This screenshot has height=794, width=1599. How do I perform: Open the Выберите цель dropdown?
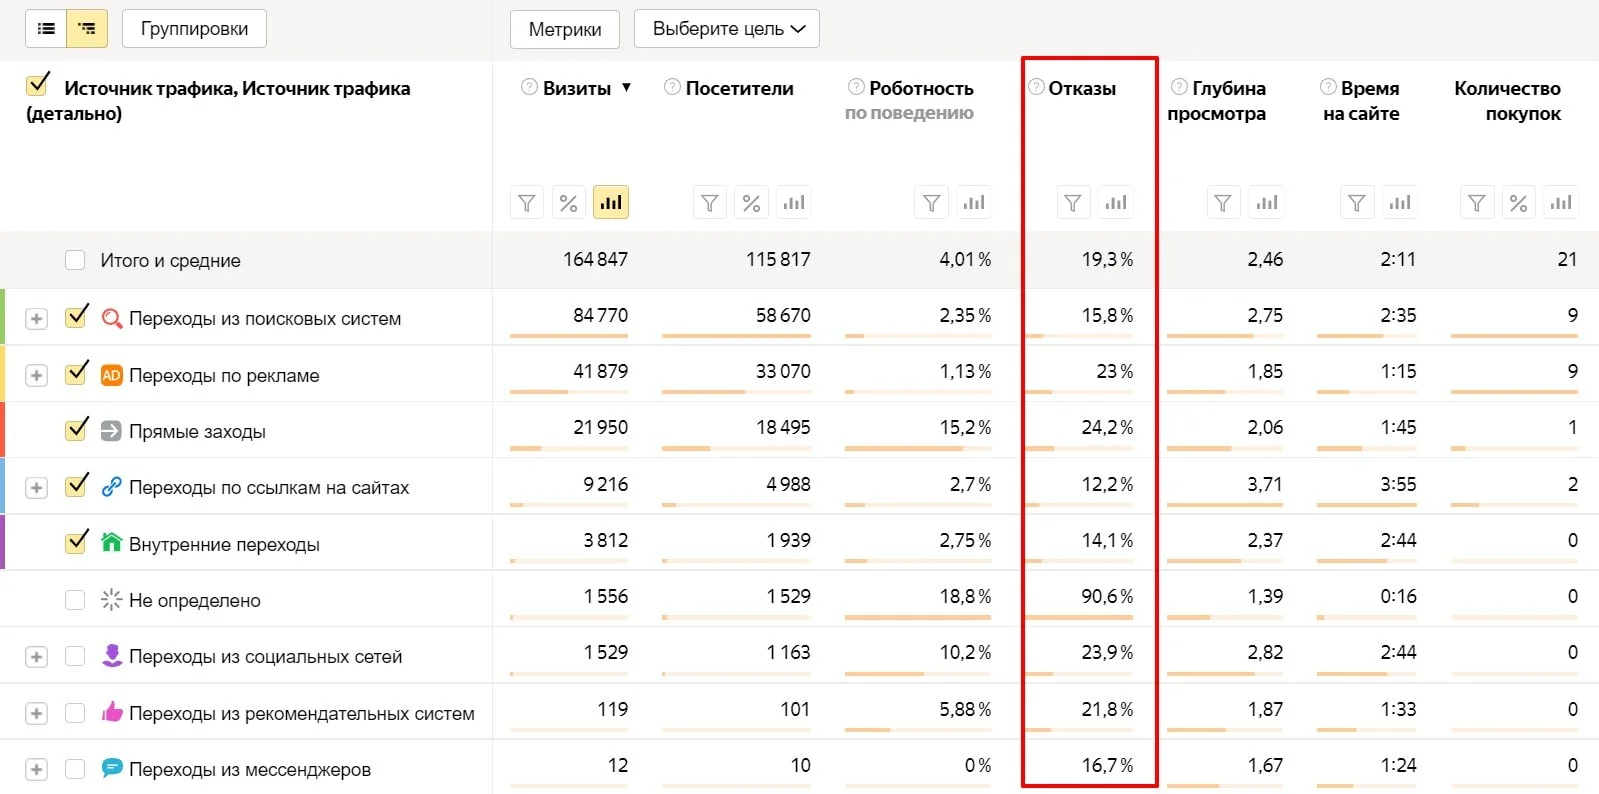click(727, 29)
